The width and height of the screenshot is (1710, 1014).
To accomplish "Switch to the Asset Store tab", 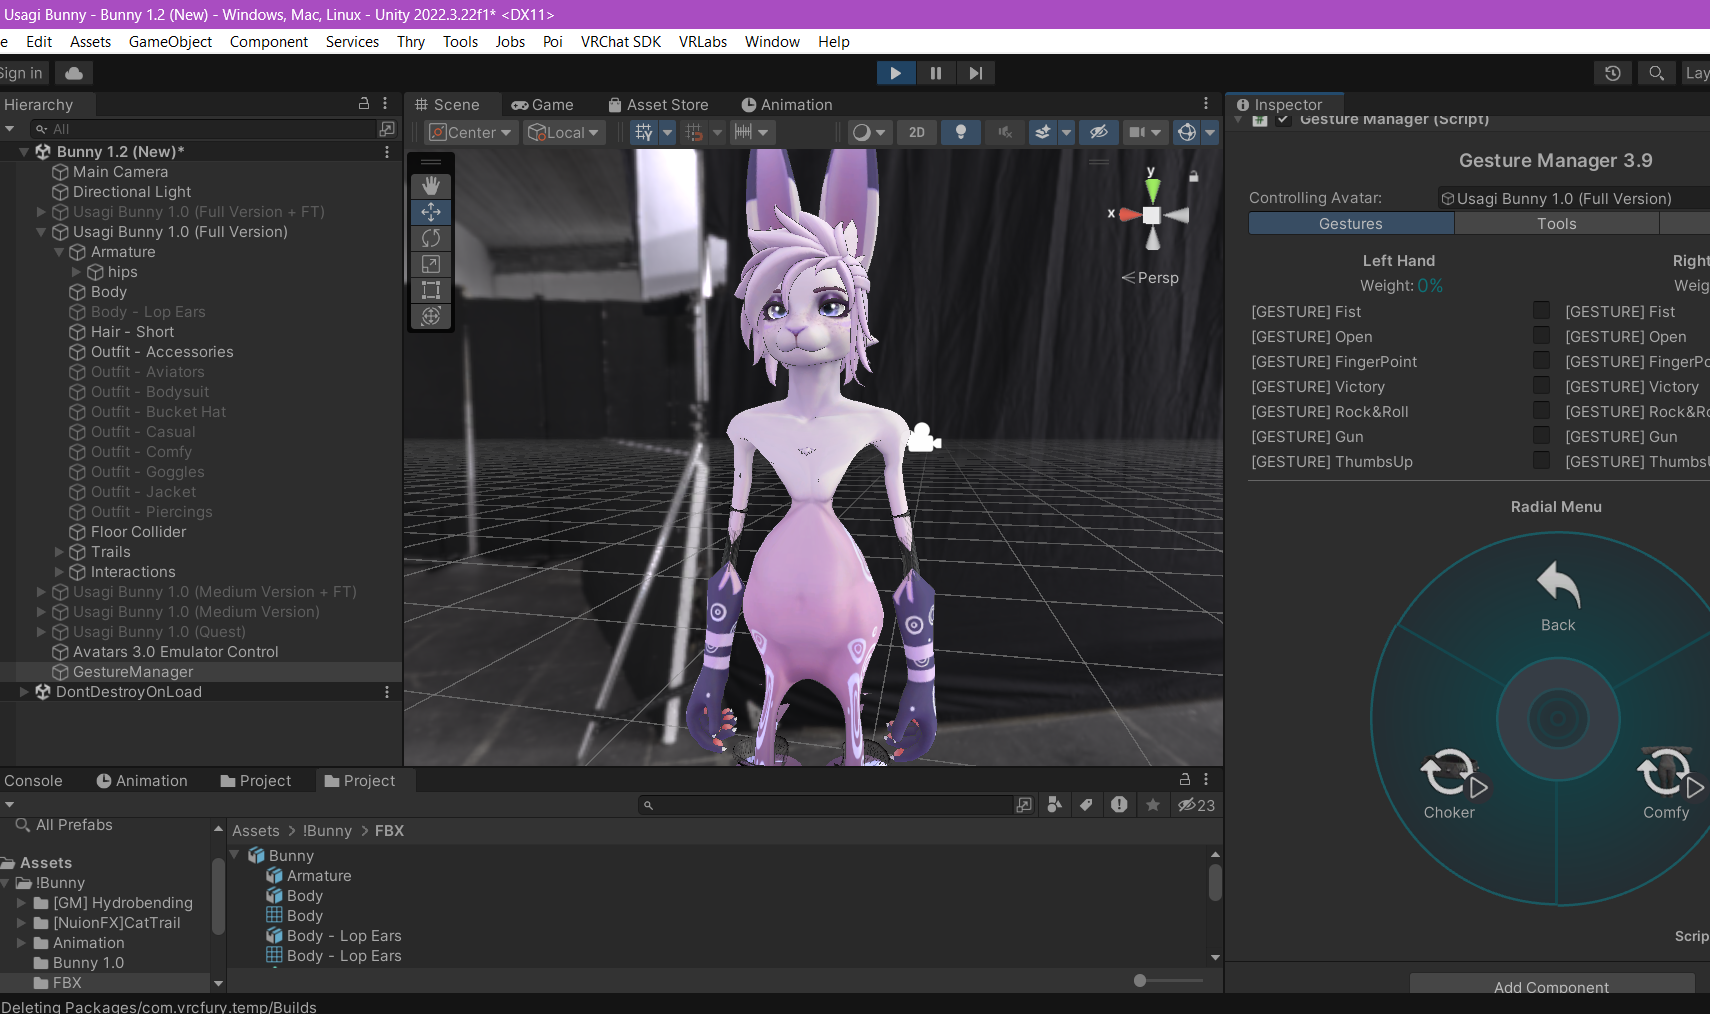I will 659,105.
